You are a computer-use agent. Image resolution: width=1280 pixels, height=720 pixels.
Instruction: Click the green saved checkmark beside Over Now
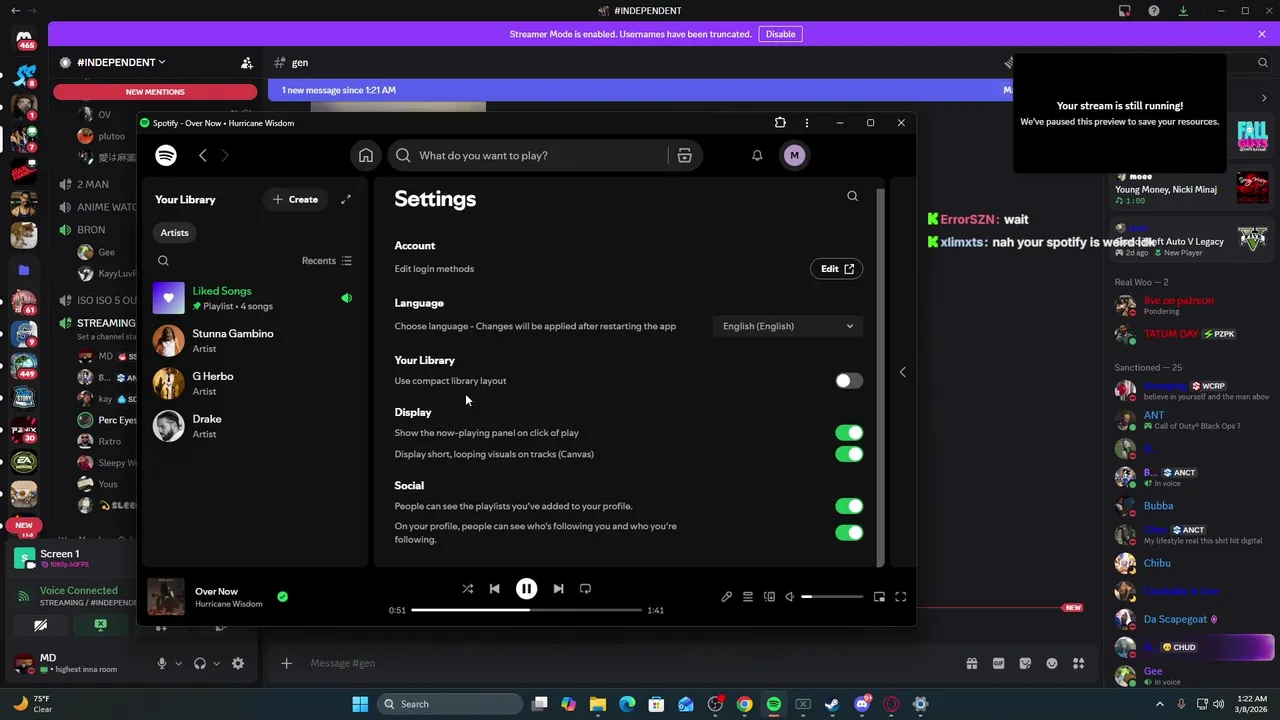coord(282,597)
